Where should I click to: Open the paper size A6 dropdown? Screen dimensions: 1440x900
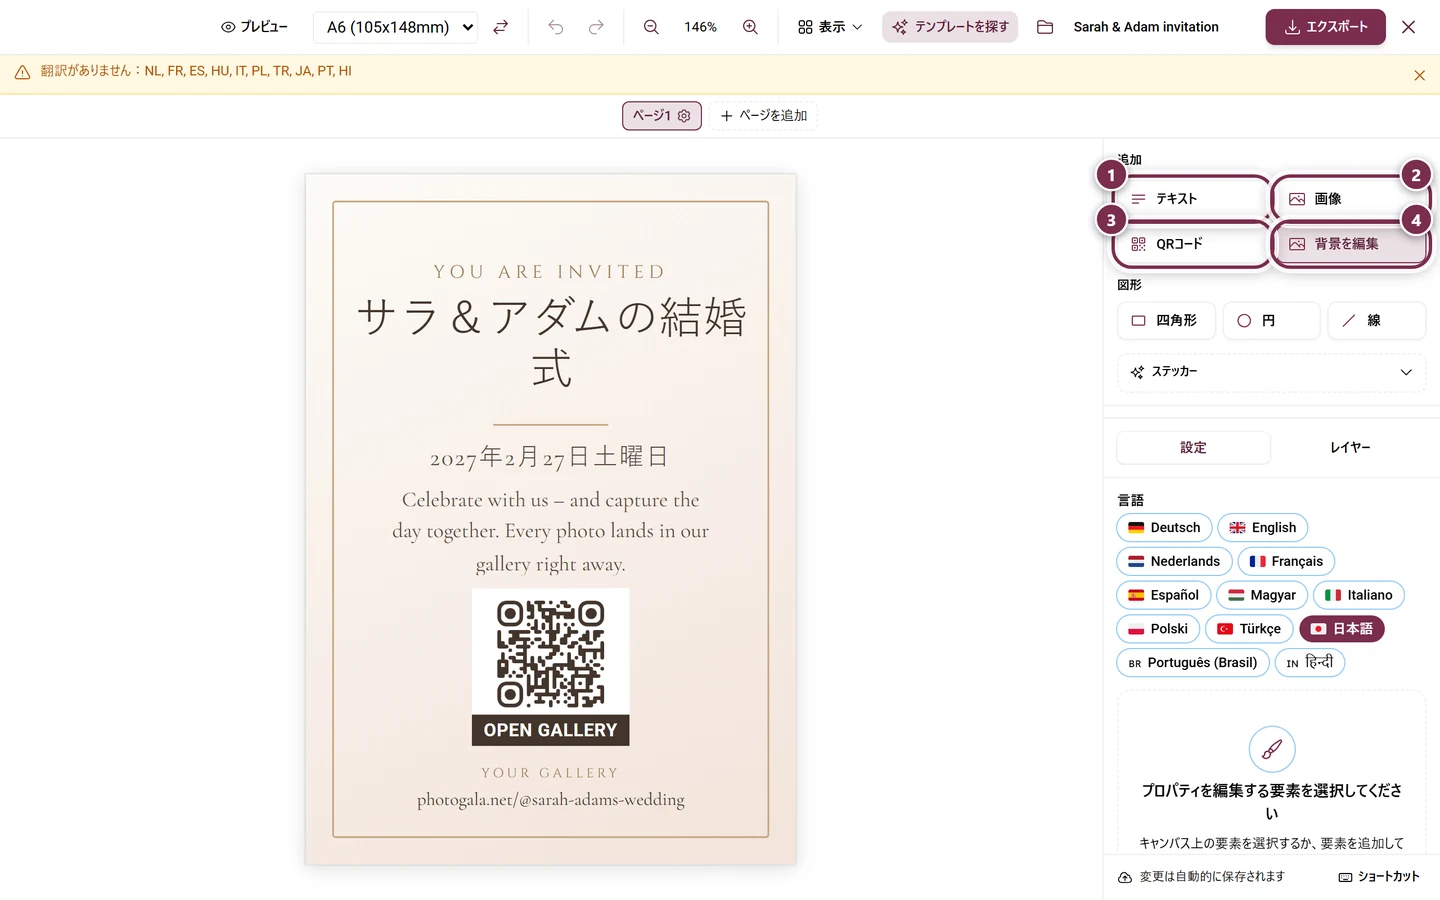point(395,27)
